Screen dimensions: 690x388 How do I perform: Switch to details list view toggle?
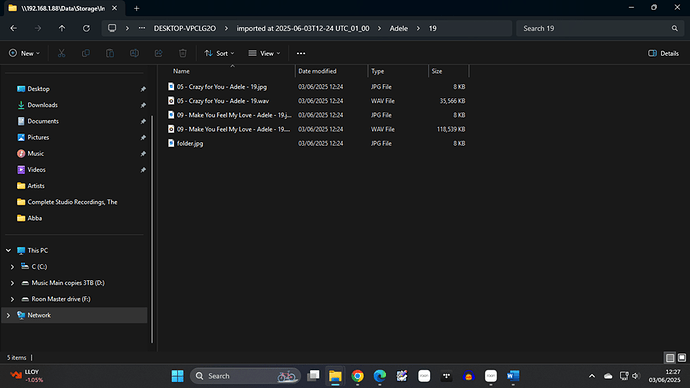tap(670, 357)
